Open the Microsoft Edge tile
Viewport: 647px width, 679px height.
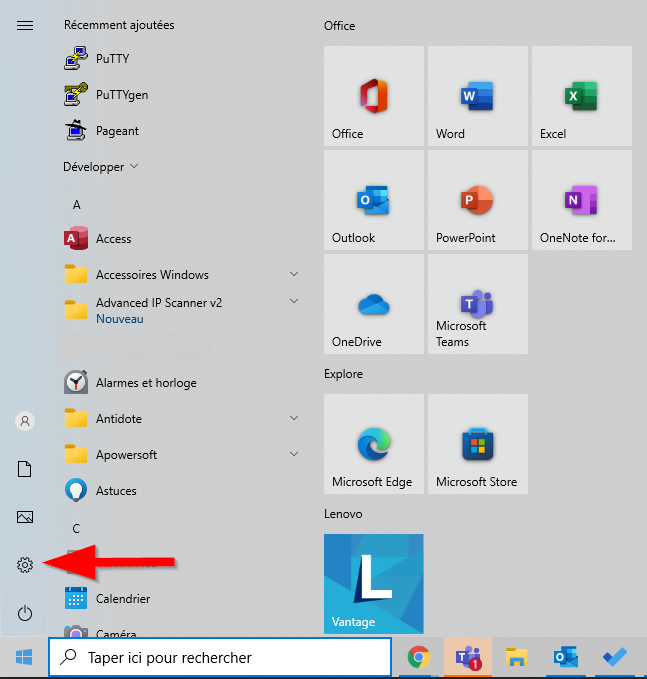click(x=374, y=444)
